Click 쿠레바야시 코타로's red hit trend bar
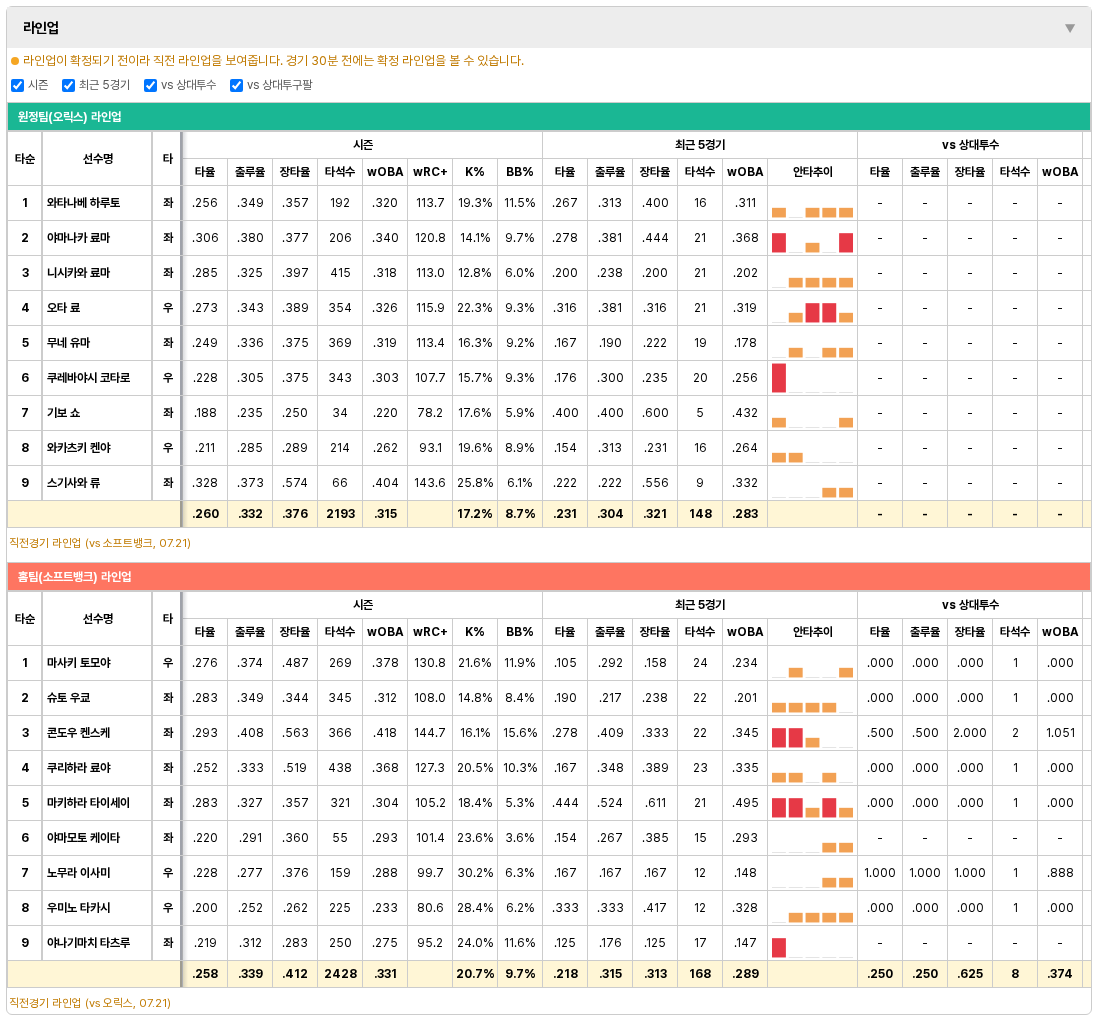This screenshot has width=1098, height=1021. (x=779, y=378)
